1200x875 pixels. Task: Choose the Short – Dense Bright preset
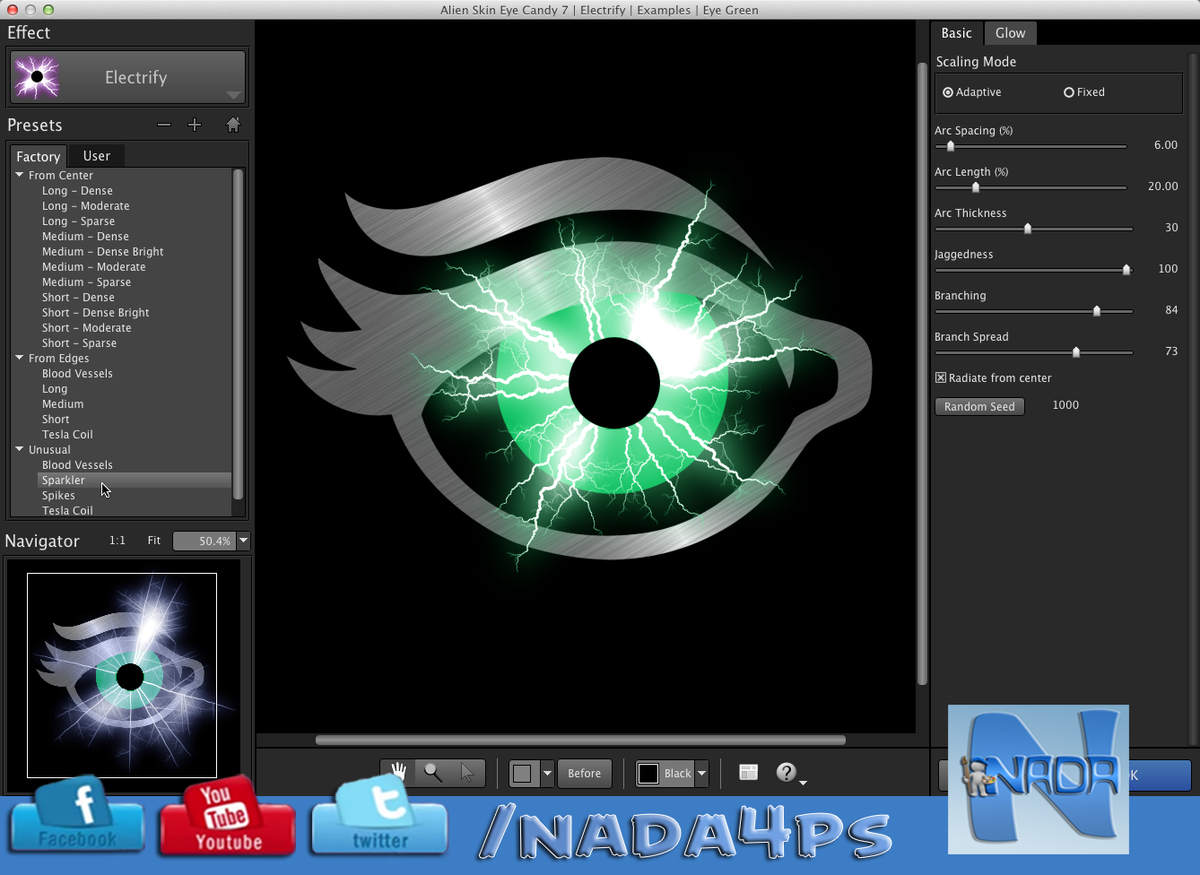tap(95, 313)
